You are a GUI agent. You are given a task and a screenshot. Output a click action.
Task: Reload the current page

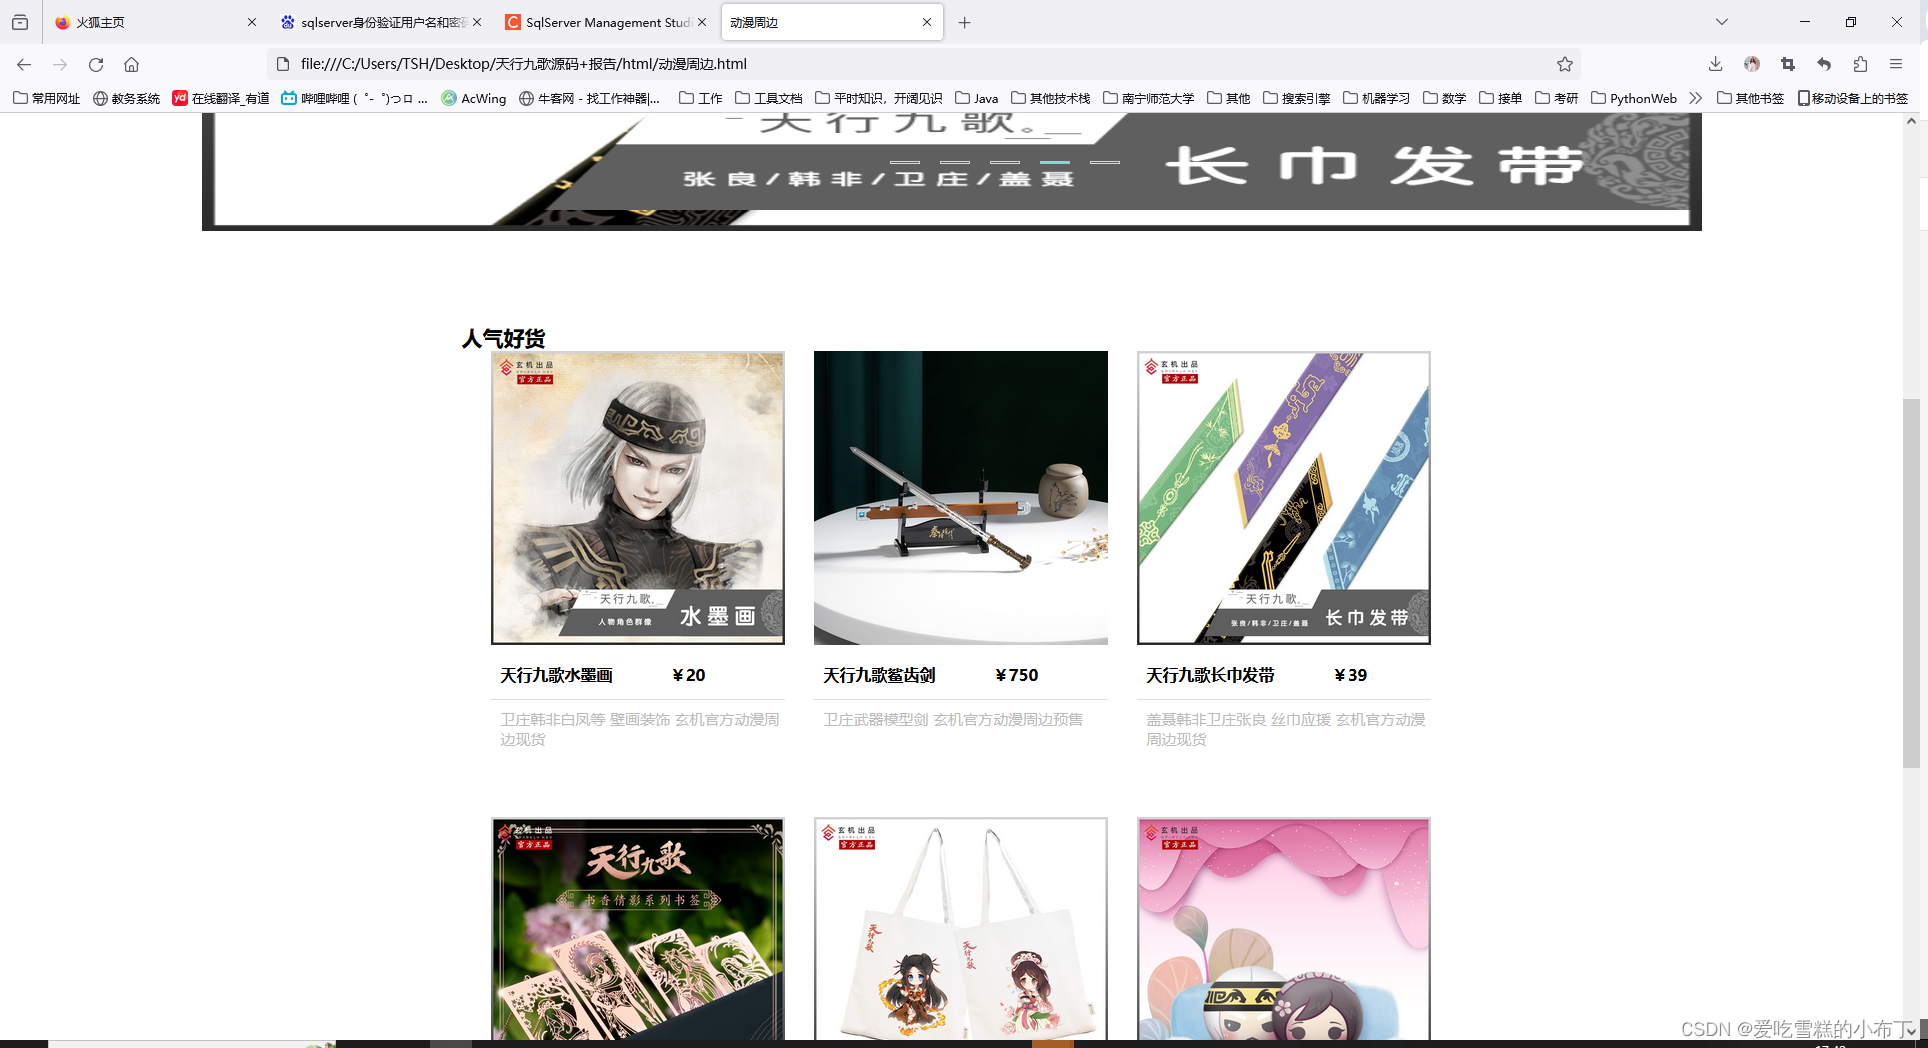(x=96, y=64)
